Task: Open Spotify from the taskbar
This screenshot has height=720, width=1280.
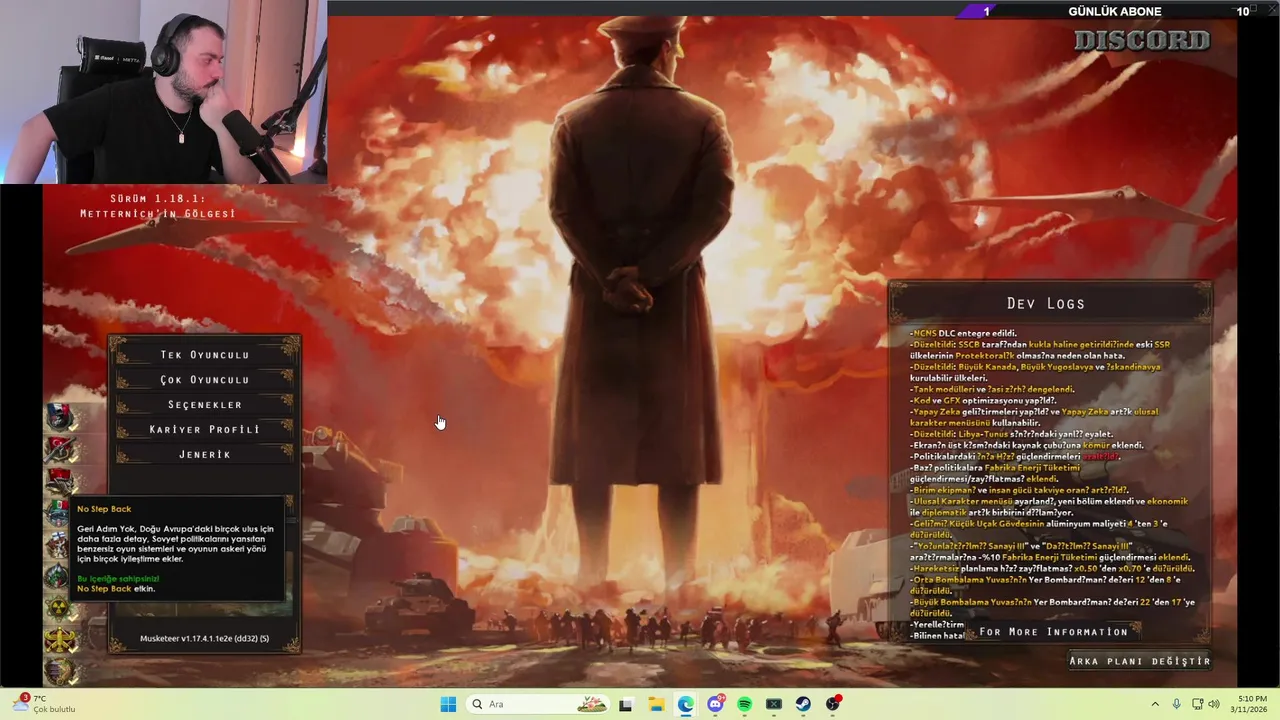Action: click(x=744, y=704)
